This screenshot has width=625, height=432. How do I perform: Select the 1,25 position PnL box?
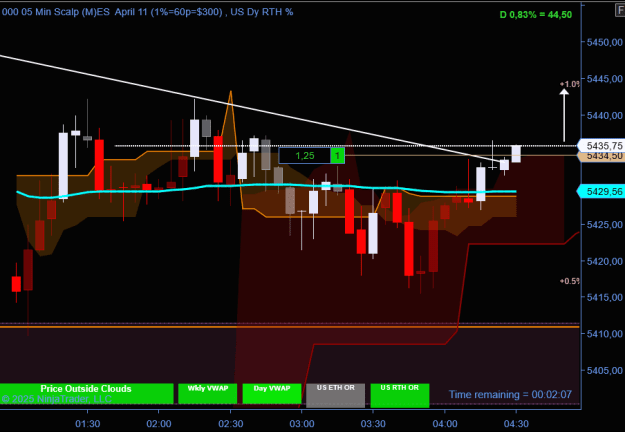pyautogui.click(x=305, y=156)
